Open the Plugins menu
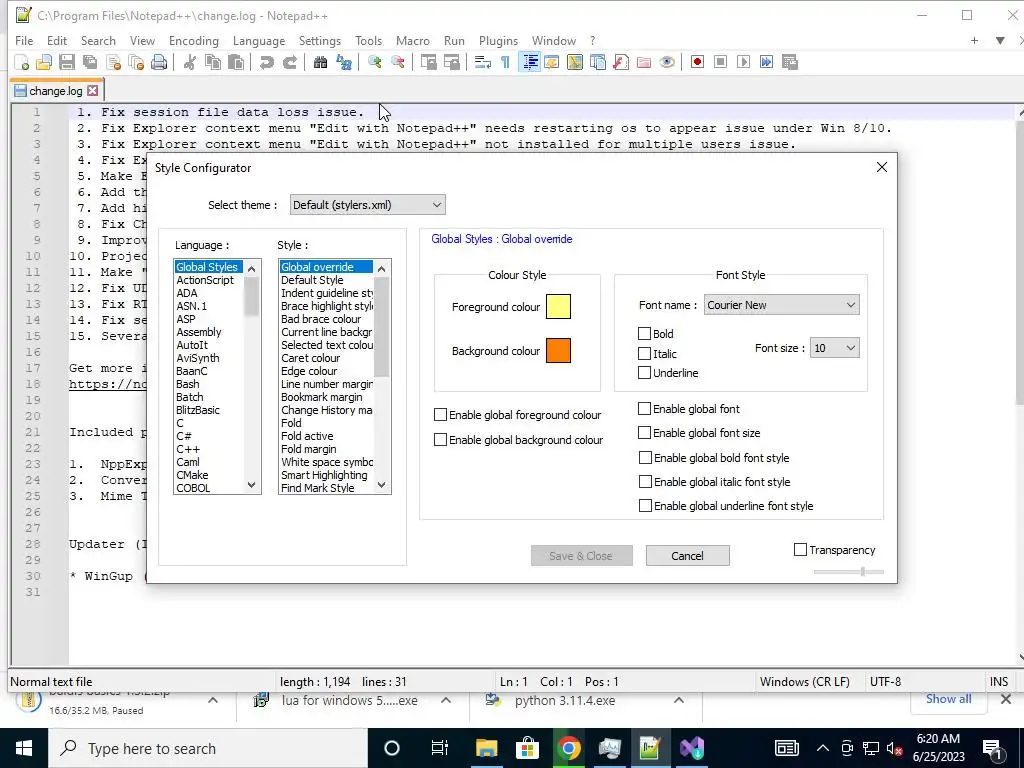This screenshot has height=768, width=1024. coord(498,40)
